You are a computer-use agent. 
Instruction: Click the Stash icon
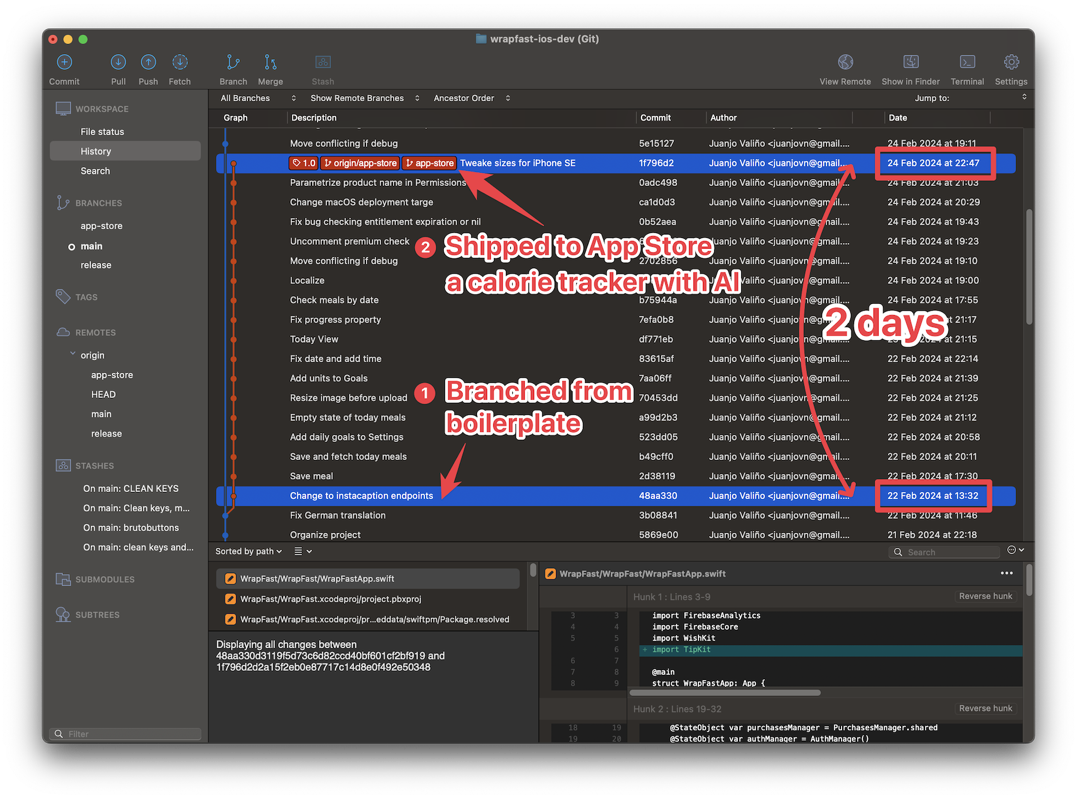point(322,62)
